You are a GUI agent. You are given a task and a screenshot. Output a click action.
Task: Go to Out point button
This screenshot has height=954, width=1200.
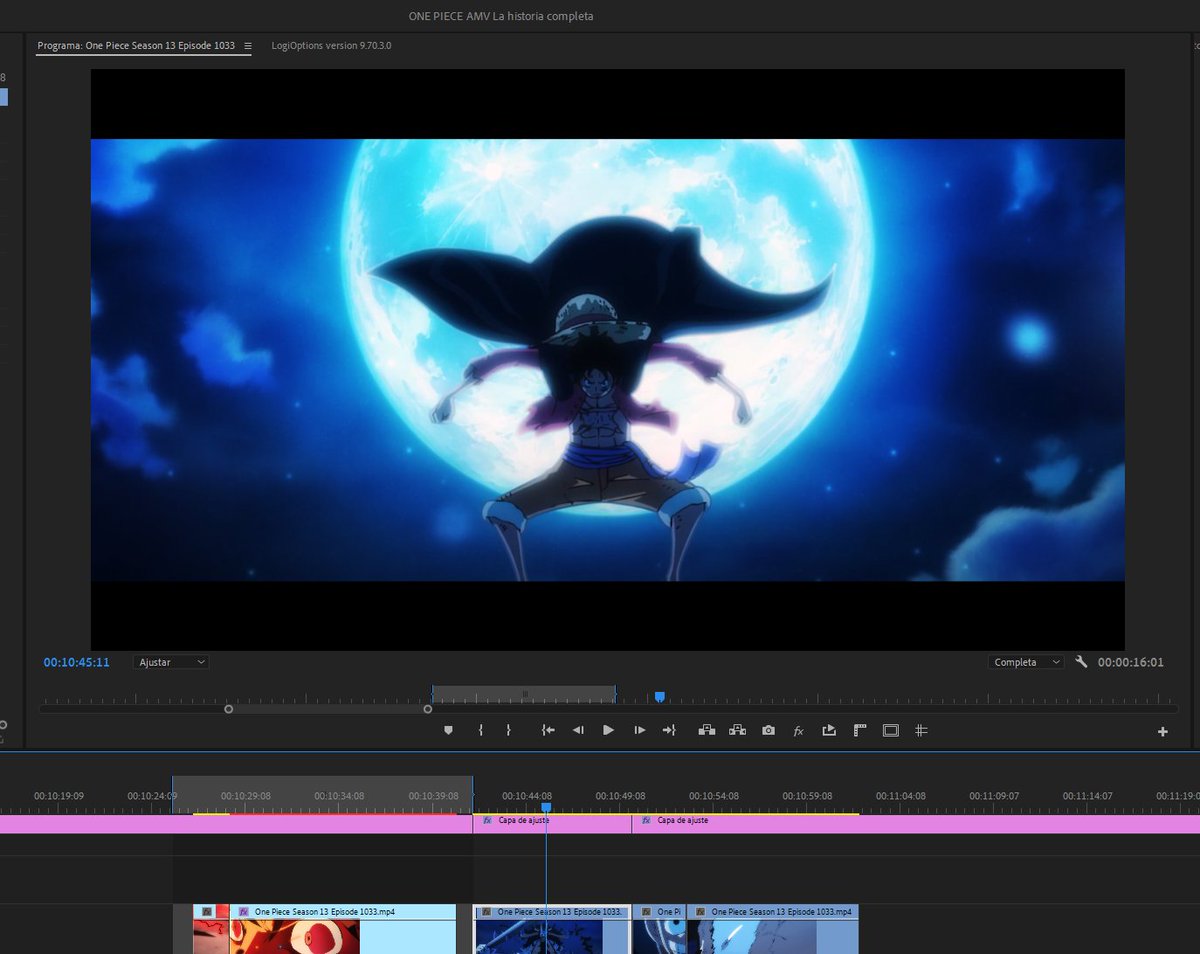coord(669,731)
